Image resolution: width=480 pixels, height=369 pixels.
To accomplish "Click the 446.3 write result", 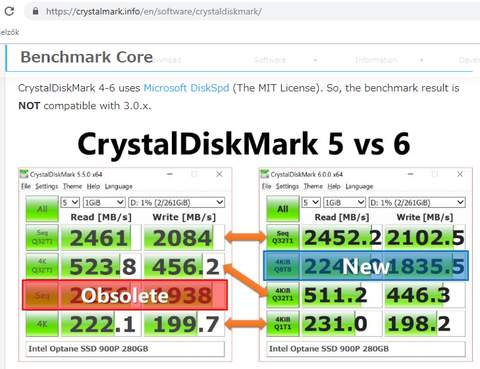I will pyautogui.click(x=425, y=295).
